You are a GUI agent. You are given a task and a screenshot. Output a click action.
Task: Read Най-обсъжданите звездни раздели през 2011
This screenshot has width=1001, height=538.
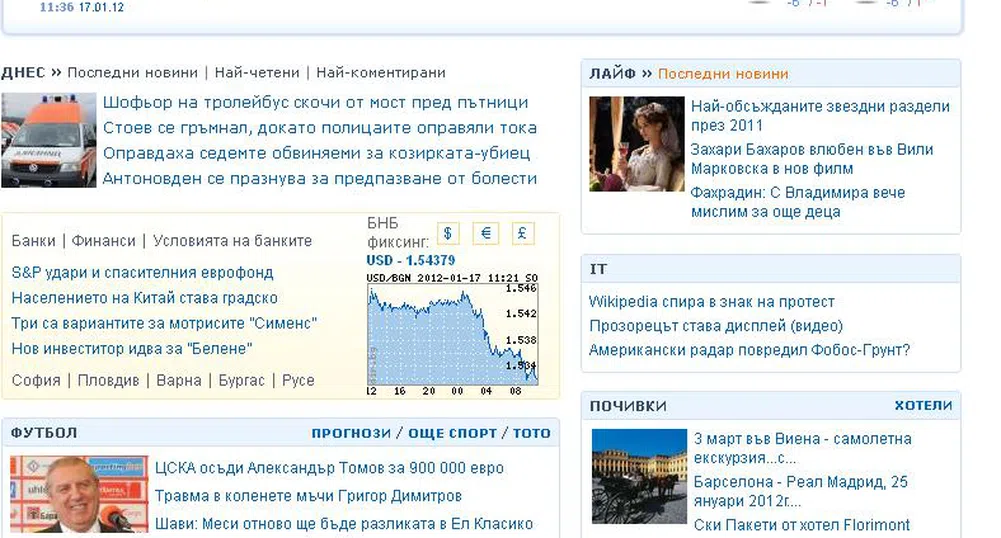[x=820, y=116]
